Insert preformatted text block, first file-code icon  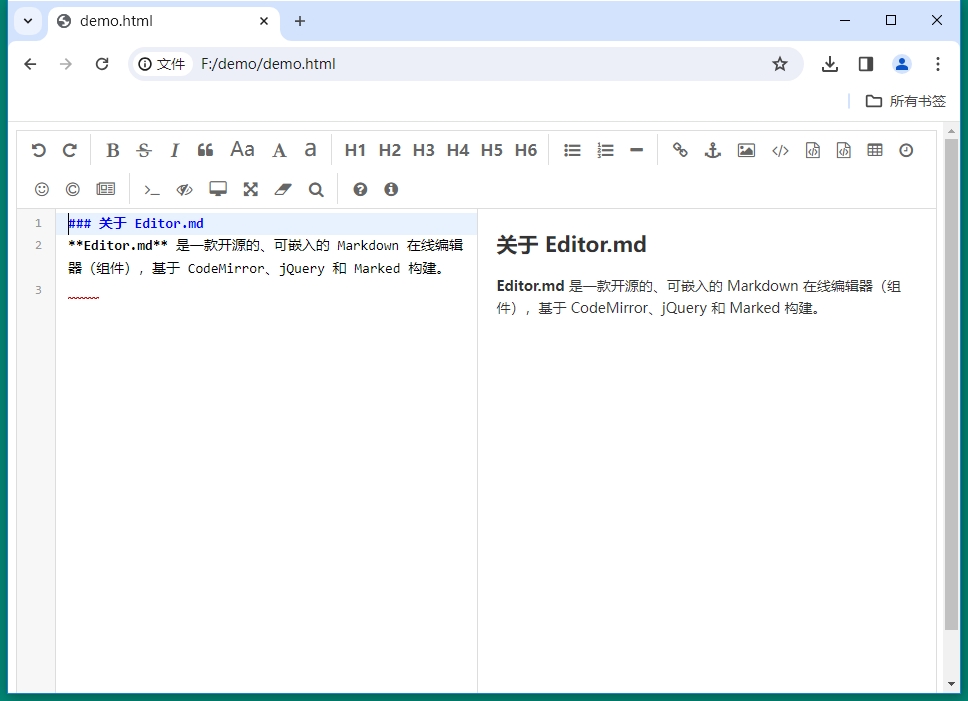pyautogui.click(x=812, y=150)
